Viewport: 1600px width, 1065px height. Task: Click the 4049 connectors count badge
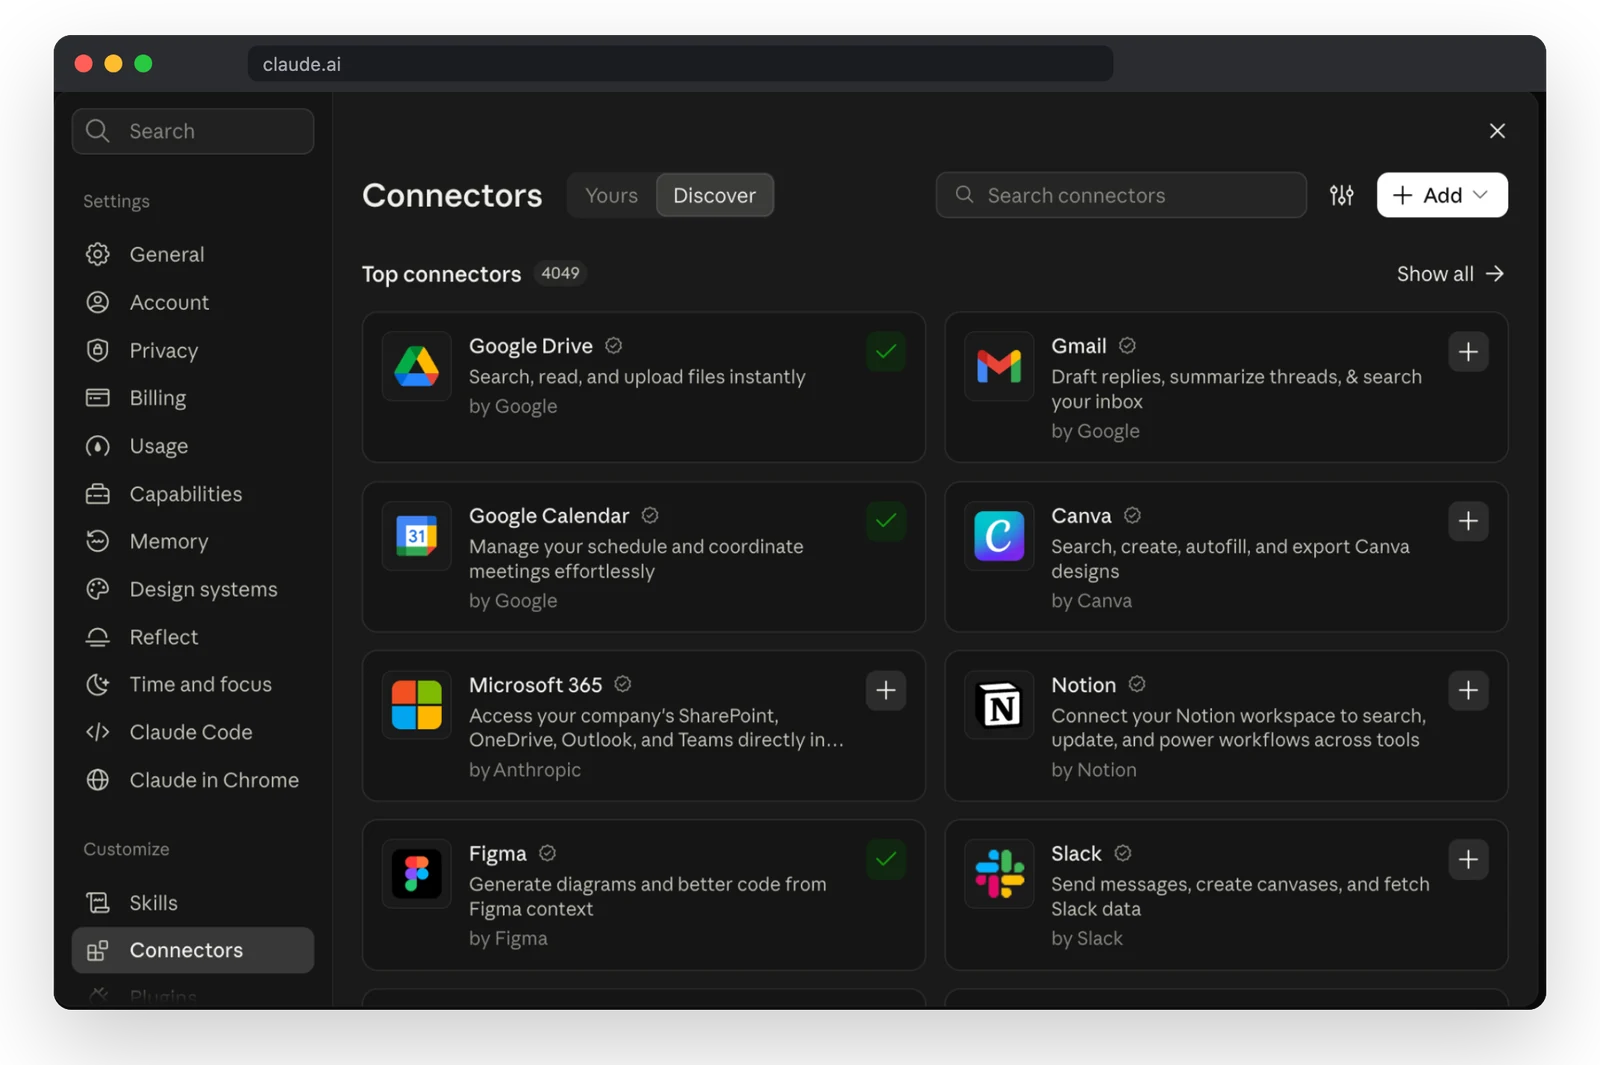point(560,273)
